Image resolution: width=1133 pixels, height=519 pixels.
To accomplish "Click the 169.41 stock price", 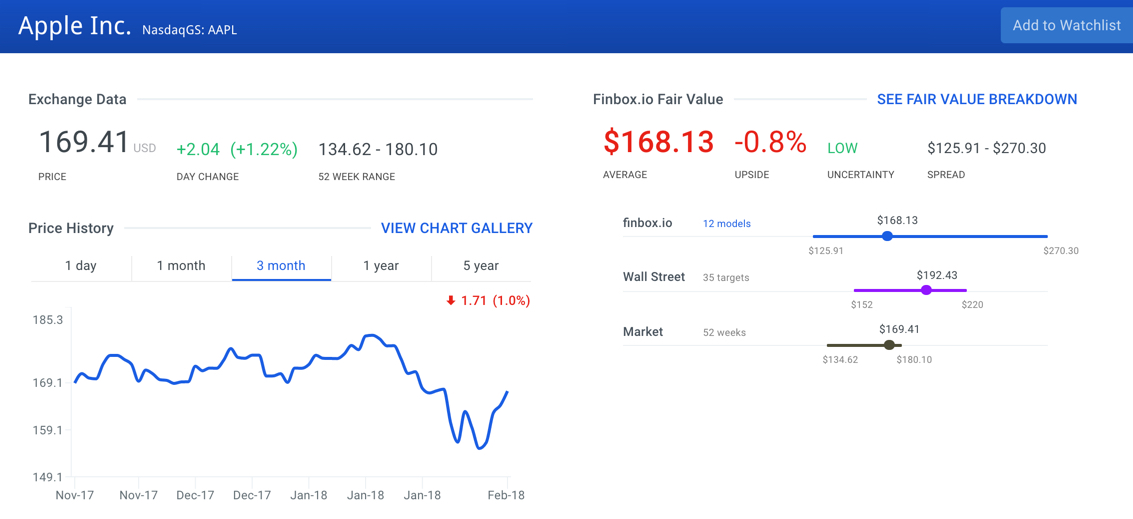I will tap(84, 143).
